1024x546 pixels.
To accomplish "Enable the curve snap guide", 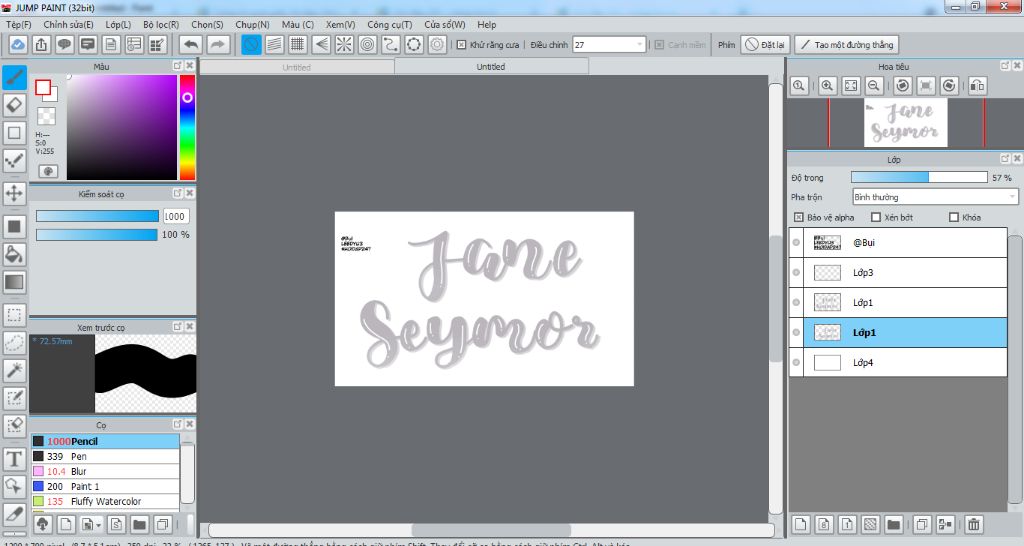I will point(391,44).
